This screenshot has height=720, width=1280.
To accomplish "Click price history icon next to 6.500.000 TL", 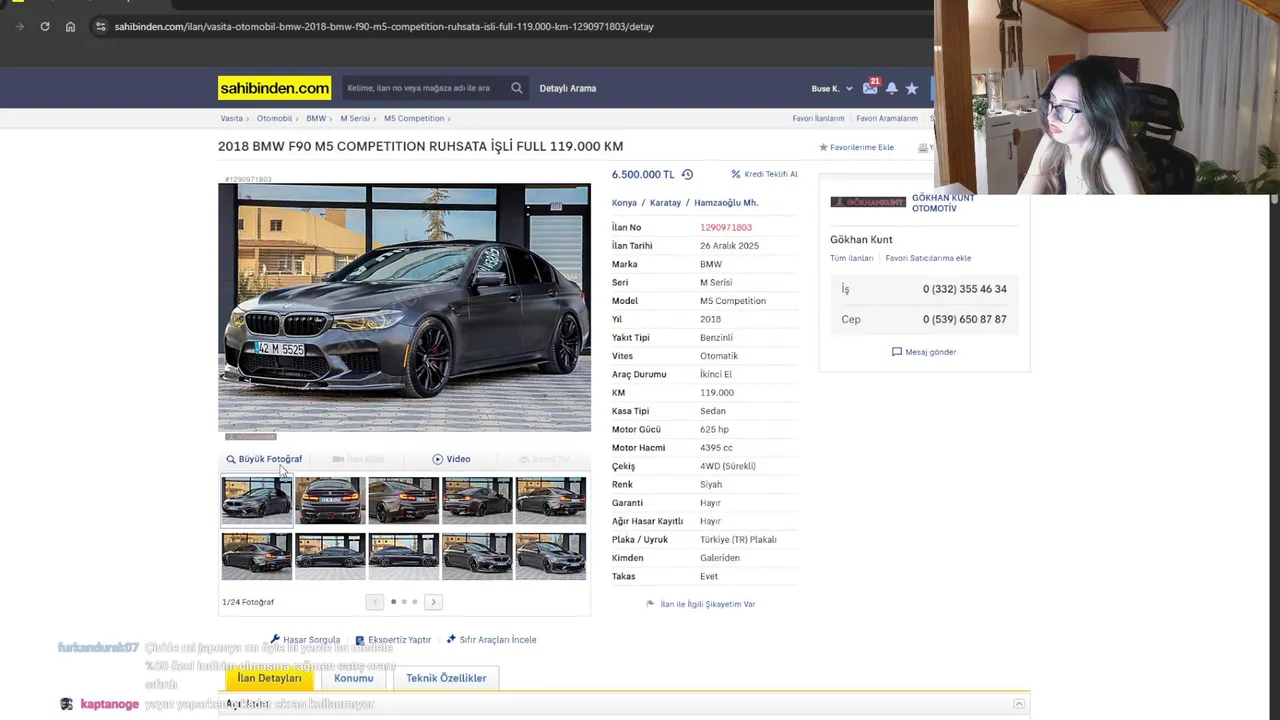I will tap(687, 174).
